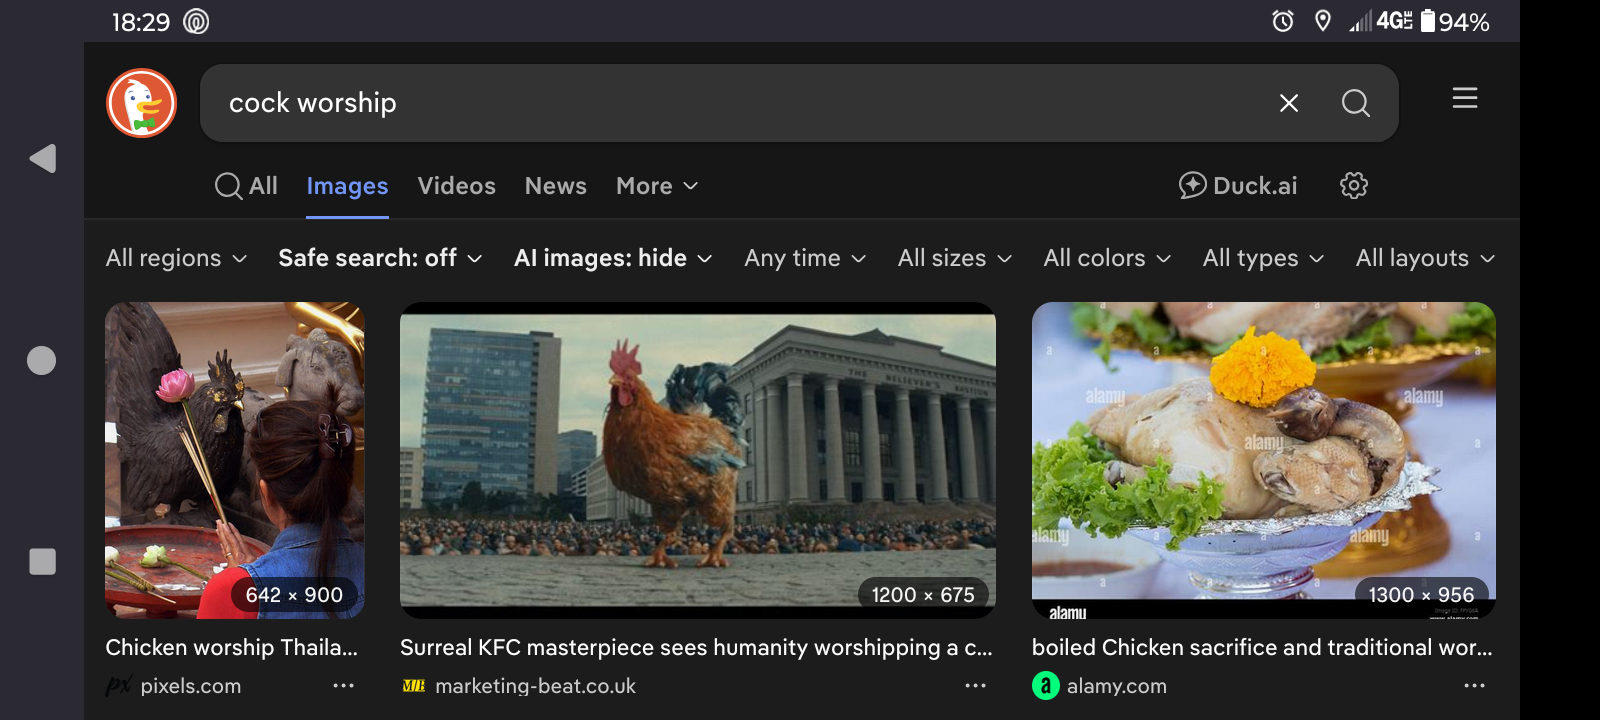Open the All colors filter dropdown

1108,258
